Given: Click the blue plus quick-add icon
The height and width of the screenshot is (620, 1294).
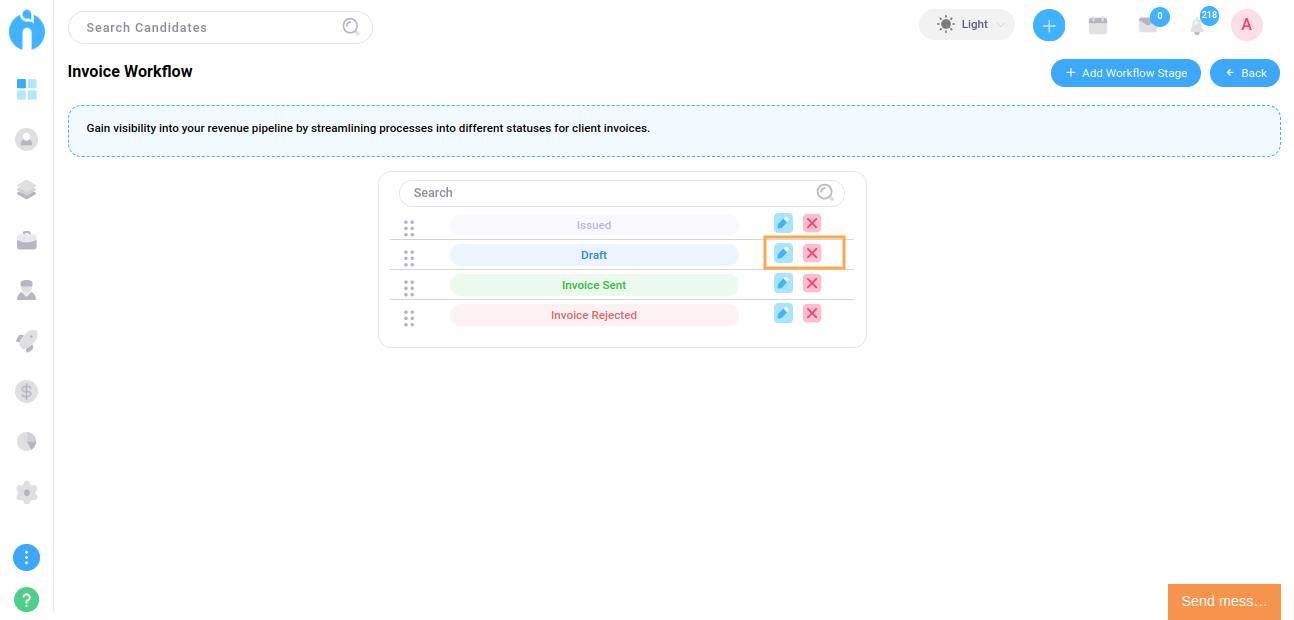Looking at the screenshot, I should pyautogui.click(x=1048, y=25).
